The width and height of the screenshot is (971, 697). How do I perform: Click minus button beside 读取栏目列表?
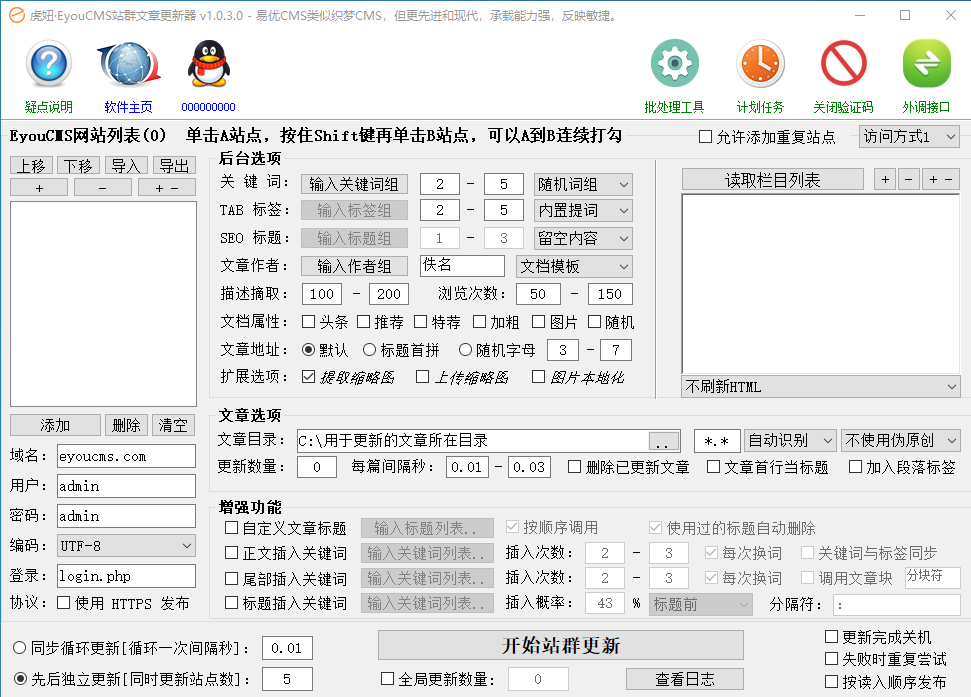pos(908,180)
